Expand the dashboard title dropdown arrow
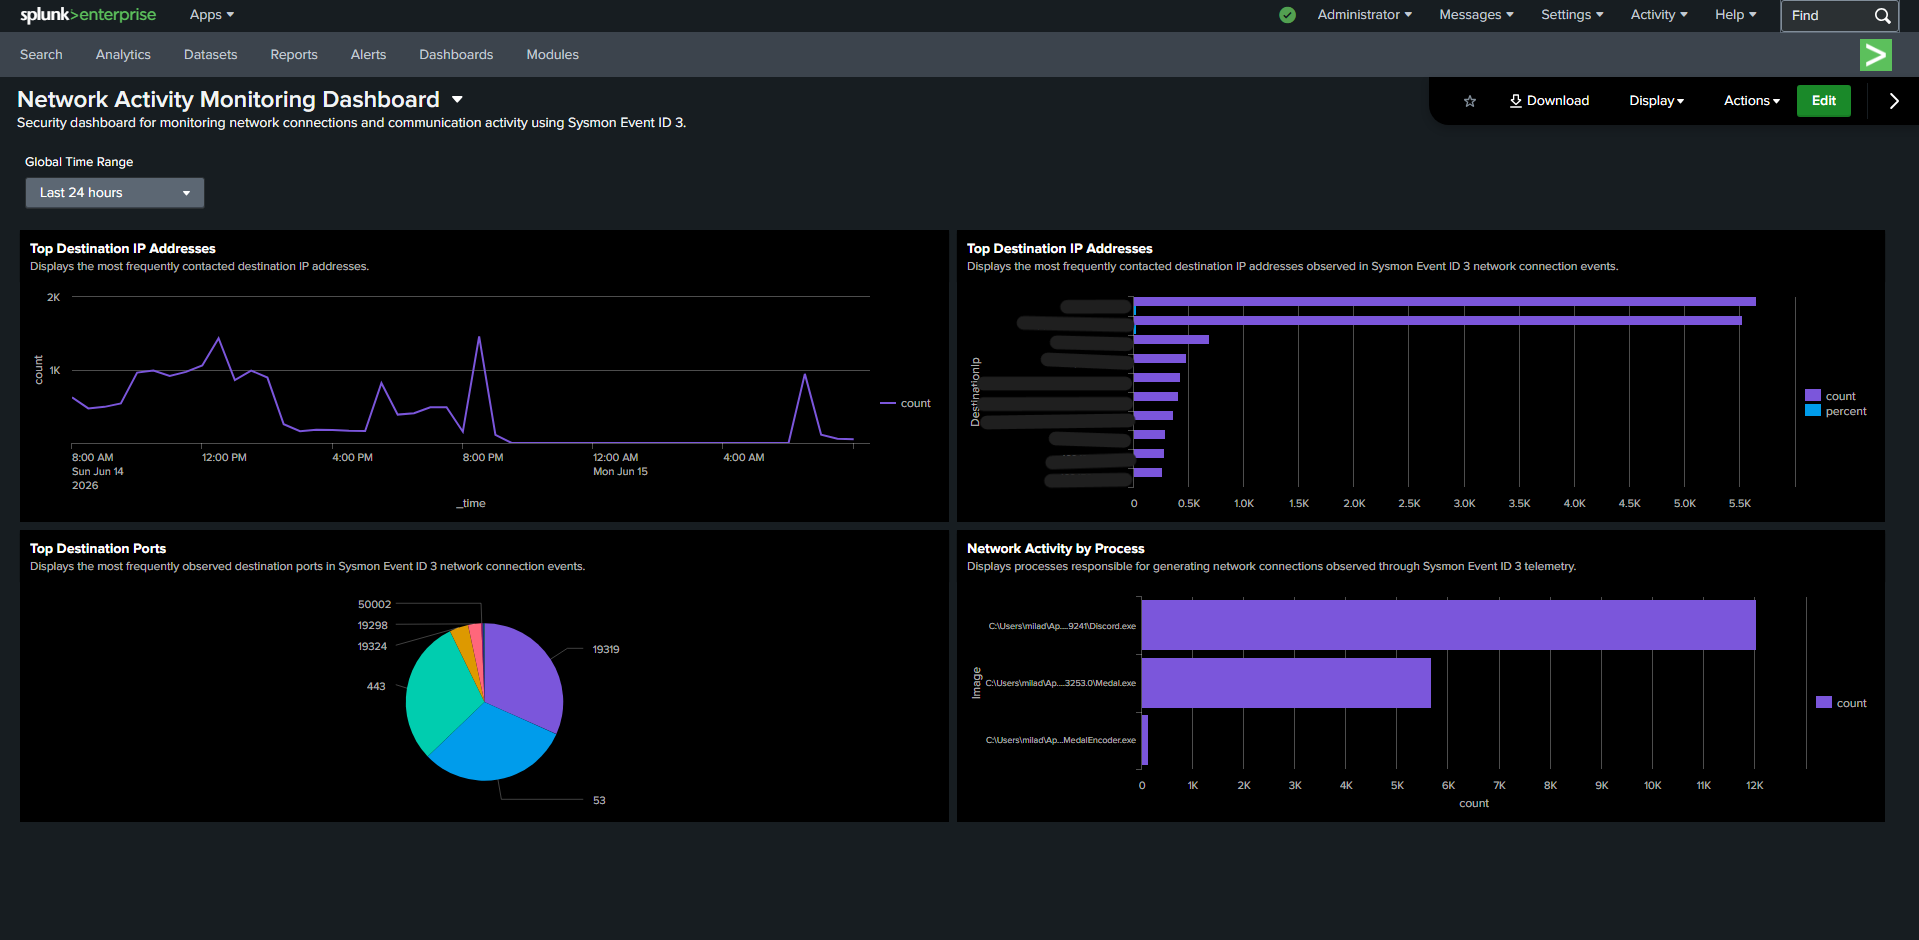The width and height of the screenshot is (1919, 940). (457, 100)
